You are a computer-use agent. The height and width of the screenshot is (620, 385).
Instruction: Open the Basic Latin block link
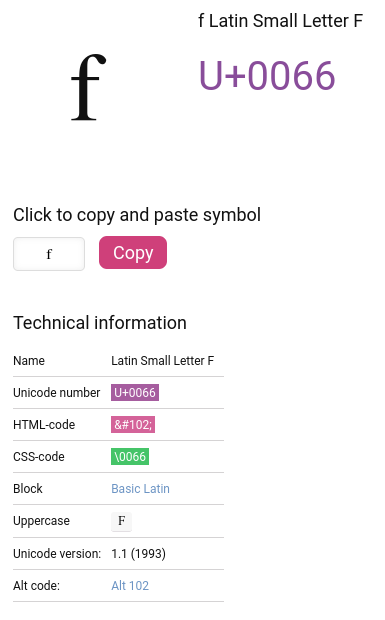coord(140,489)
